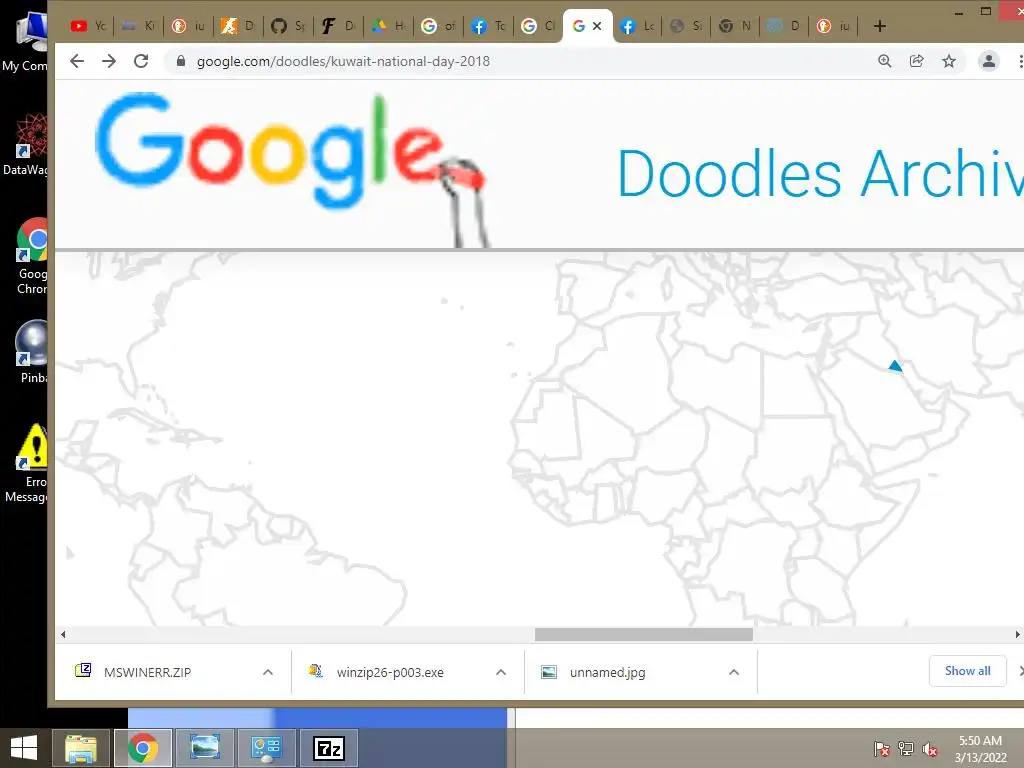Switch to the Google Drive tab
The image size is (1024, 768).
pos(388,26)
